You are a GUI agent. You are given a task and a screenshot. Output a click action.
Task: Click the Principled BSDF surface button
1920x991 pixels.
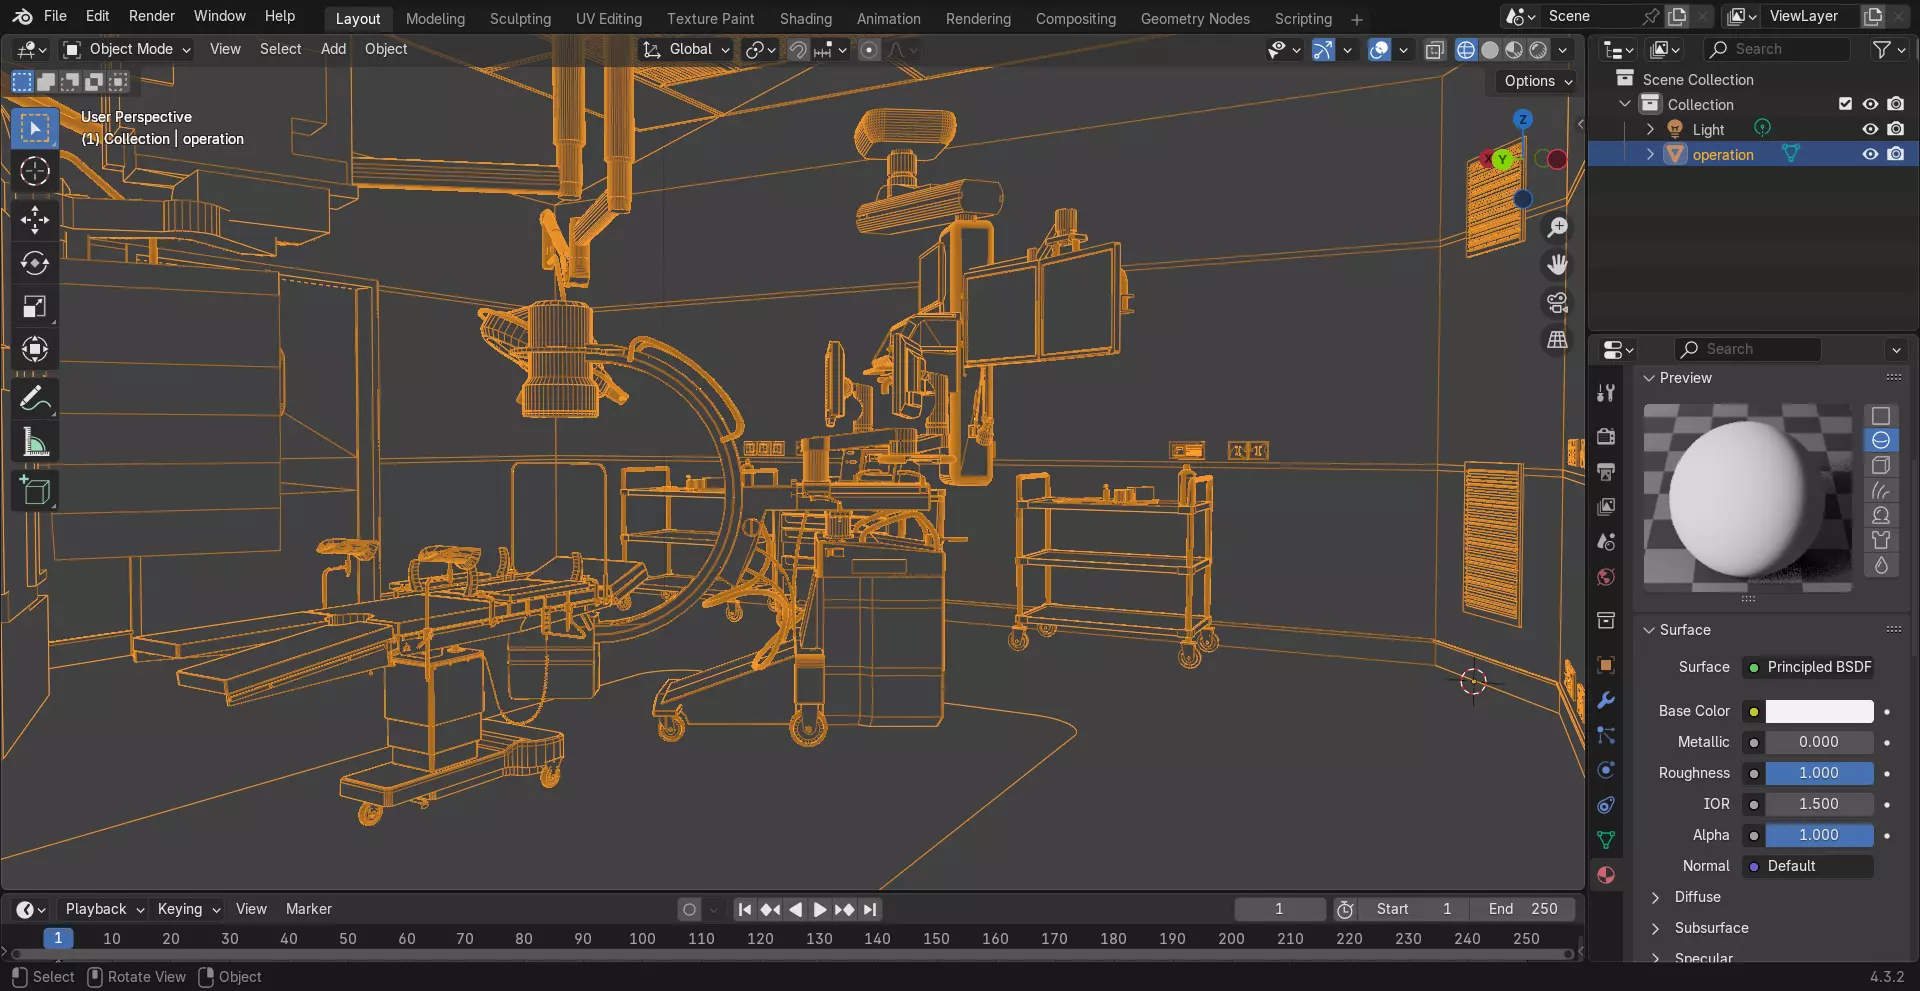pyautogui.click(x=1808, y=667)
